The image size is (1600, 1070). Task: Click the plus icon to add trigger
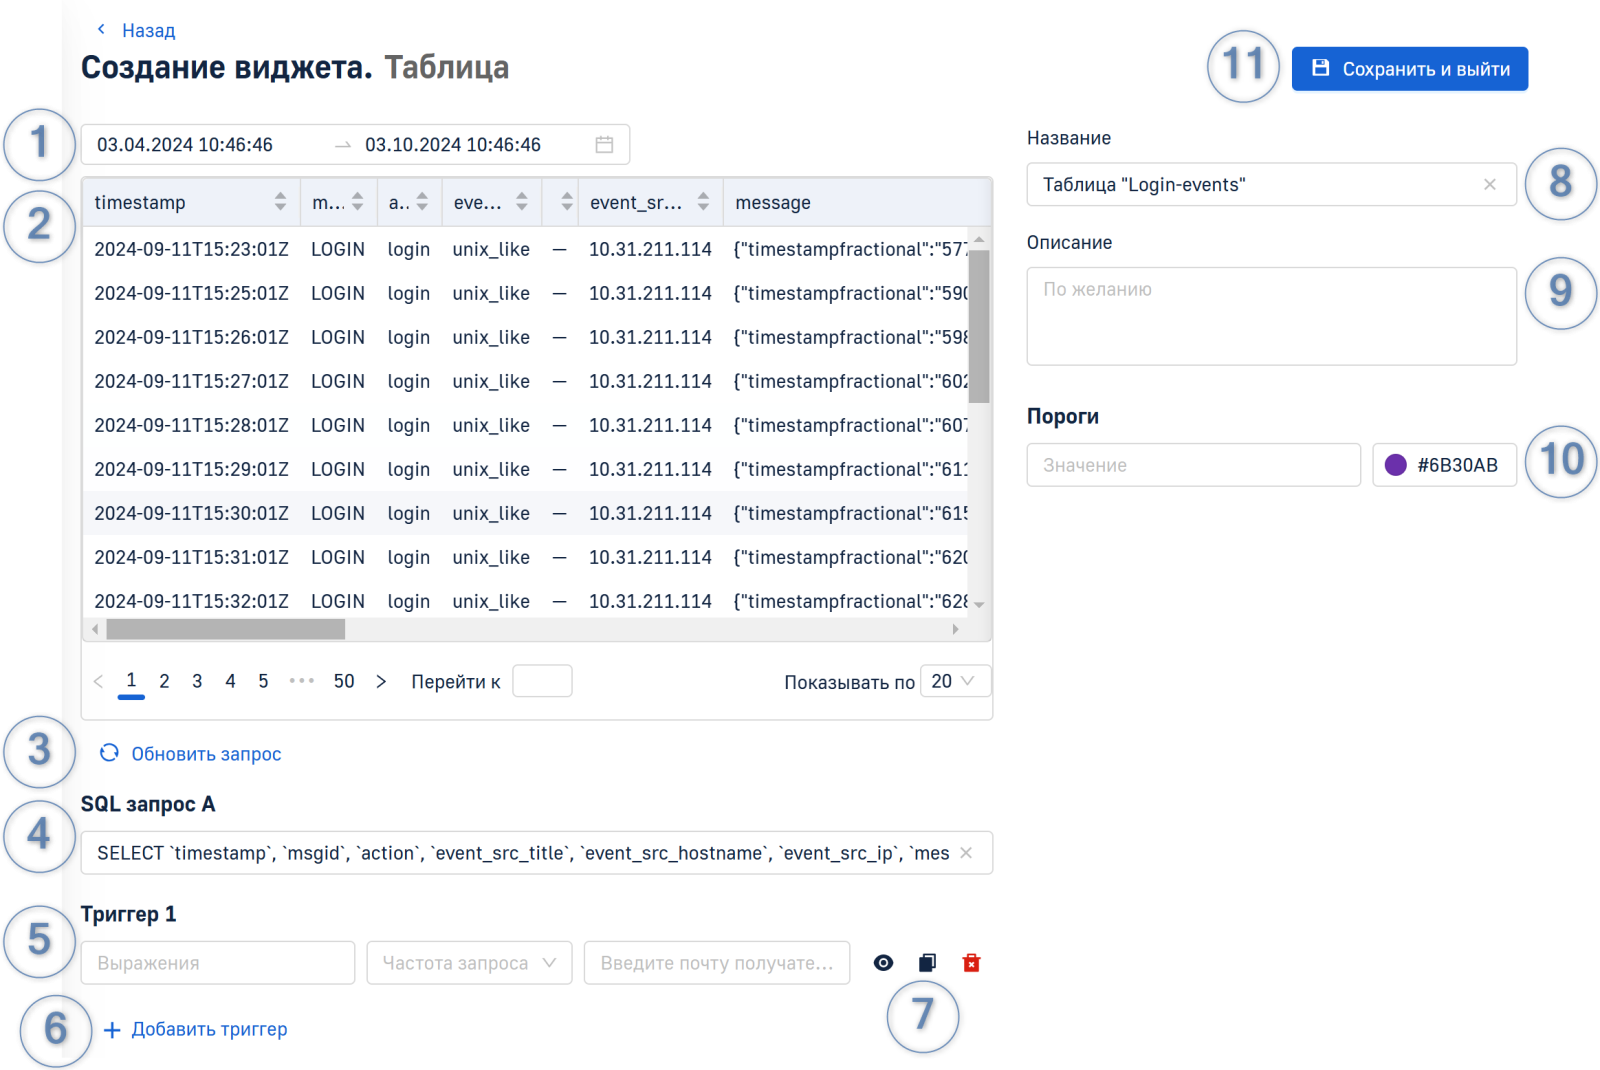click(112, 1030)
